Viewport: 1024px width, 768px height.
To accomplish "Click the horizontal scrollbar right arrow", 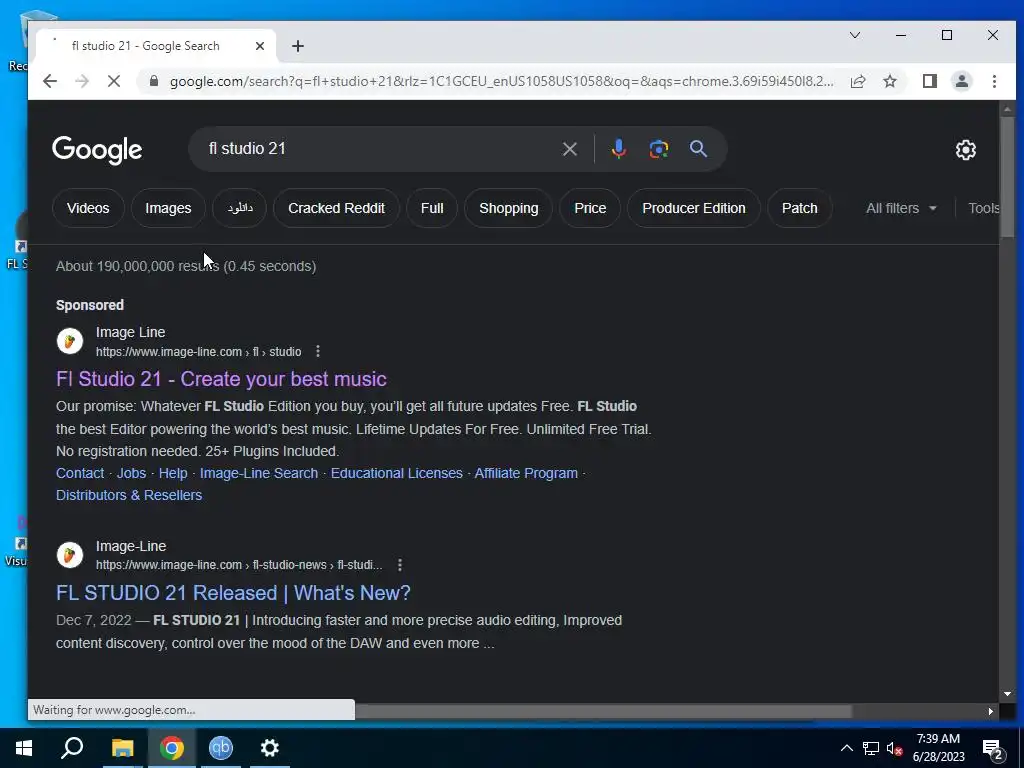I will [x=991, y=711].
